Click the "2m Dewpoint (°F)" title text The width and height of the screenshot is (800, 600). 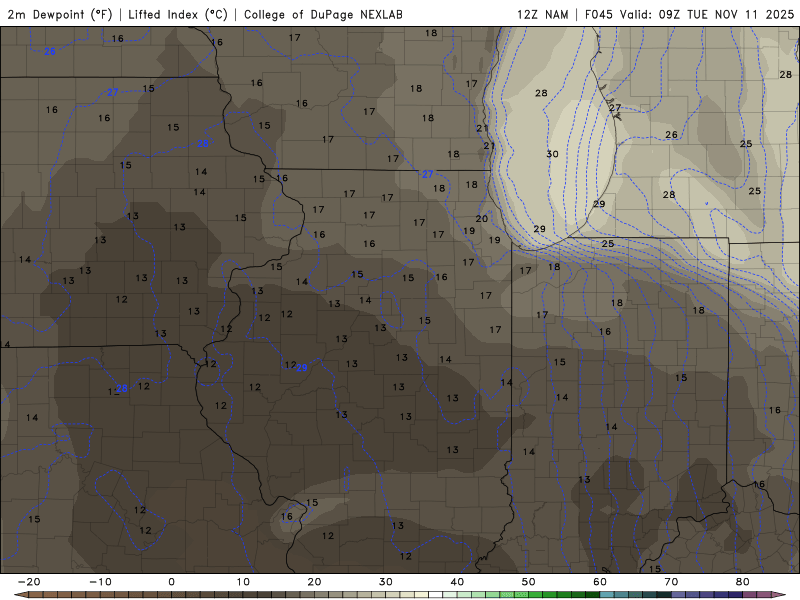[60, 14]
